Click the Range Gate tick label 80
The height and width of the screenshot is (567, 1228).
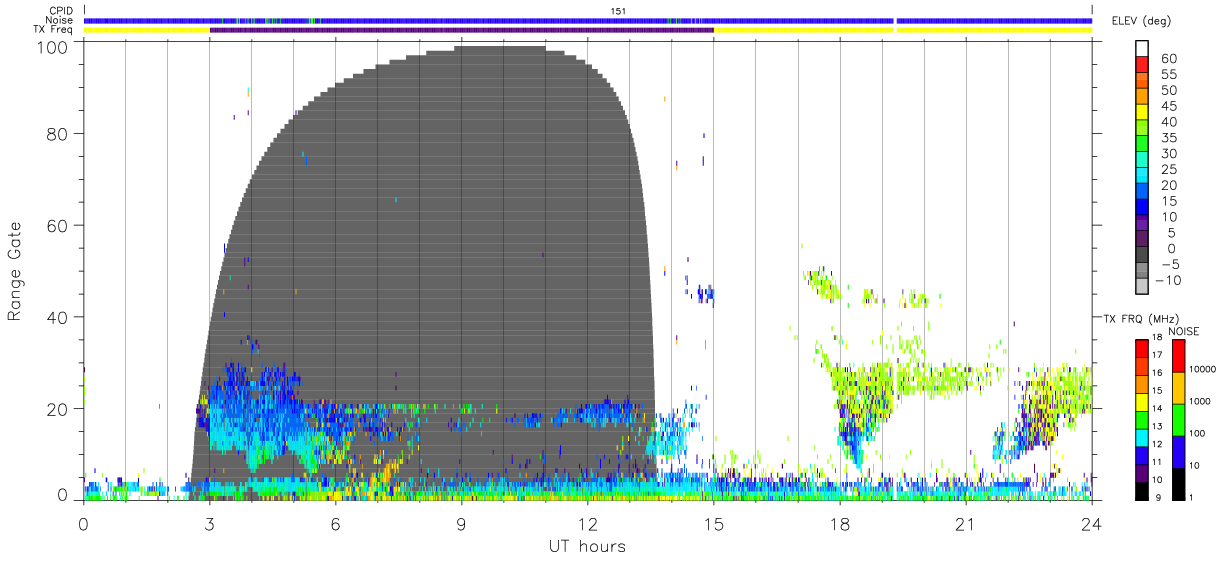(x=59, y=133)
